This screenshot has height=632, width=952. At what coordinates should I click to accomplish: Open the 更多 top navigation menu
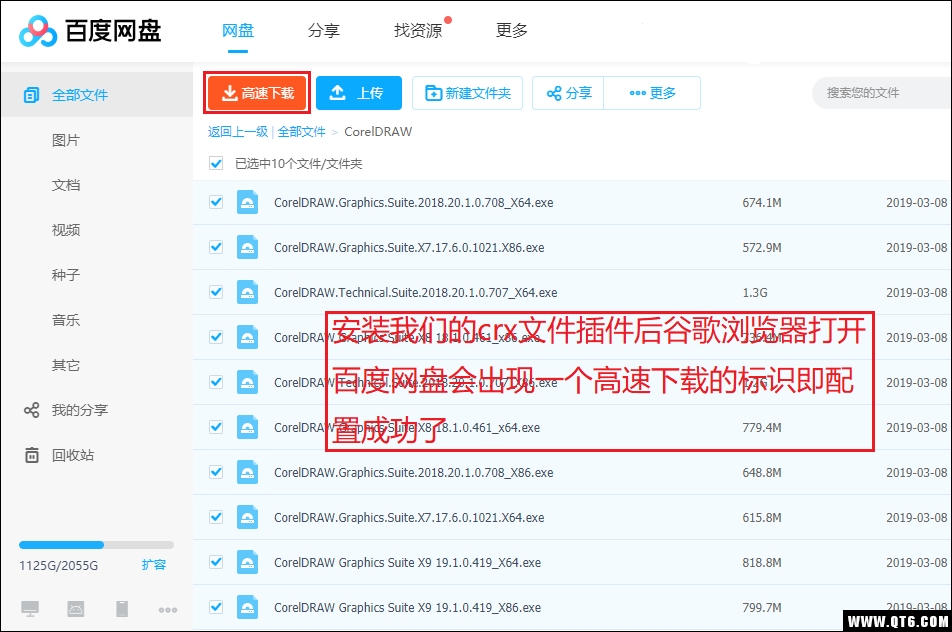pyautogui.click(x=511, y=30)
